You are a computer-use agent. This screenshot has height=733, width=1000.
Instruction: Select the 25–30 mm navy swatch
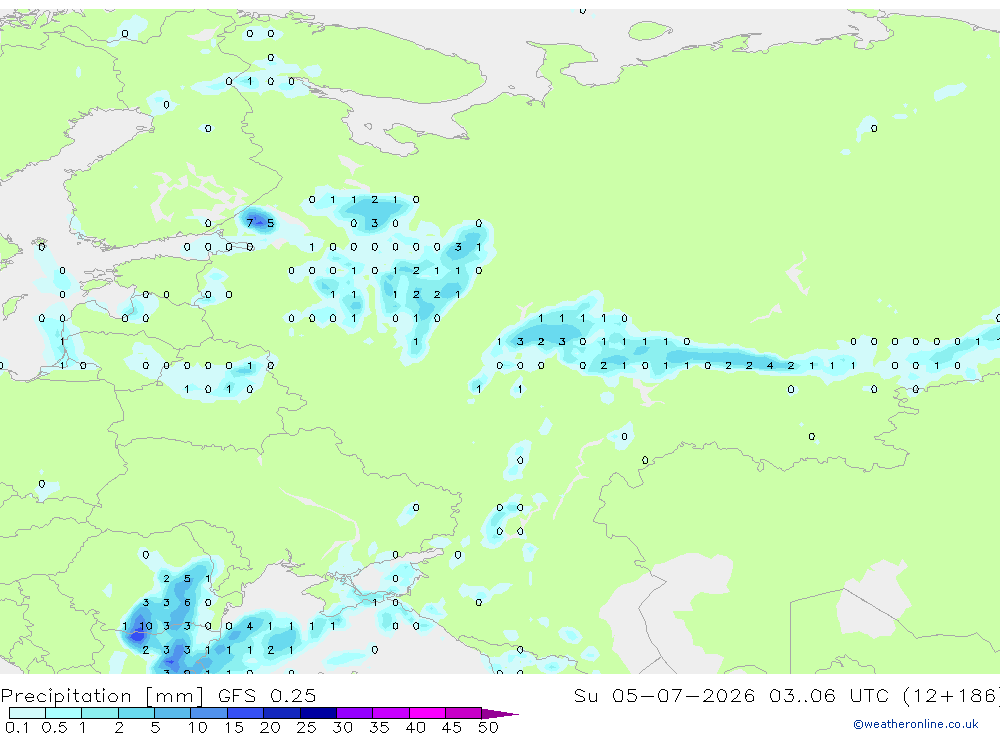click(318, 713)
